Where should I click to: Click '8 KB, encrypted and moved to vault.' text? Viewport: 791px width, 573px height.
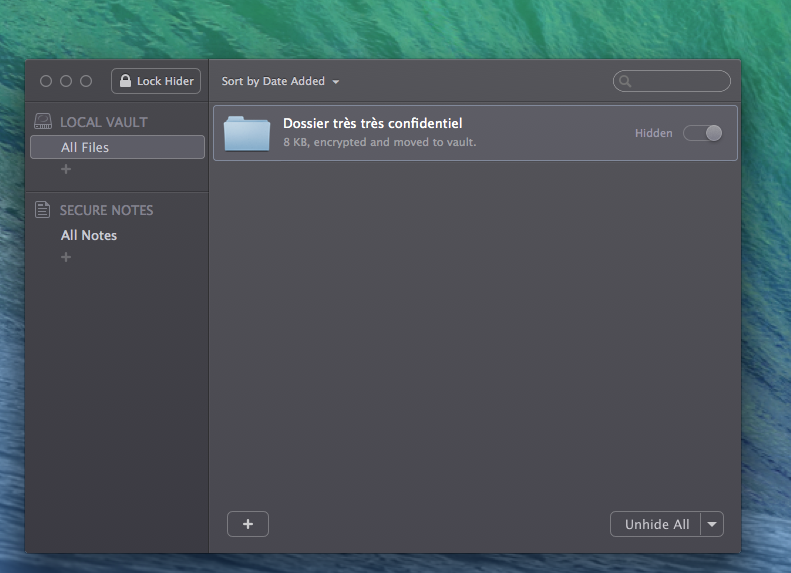[x=379, y=142]
